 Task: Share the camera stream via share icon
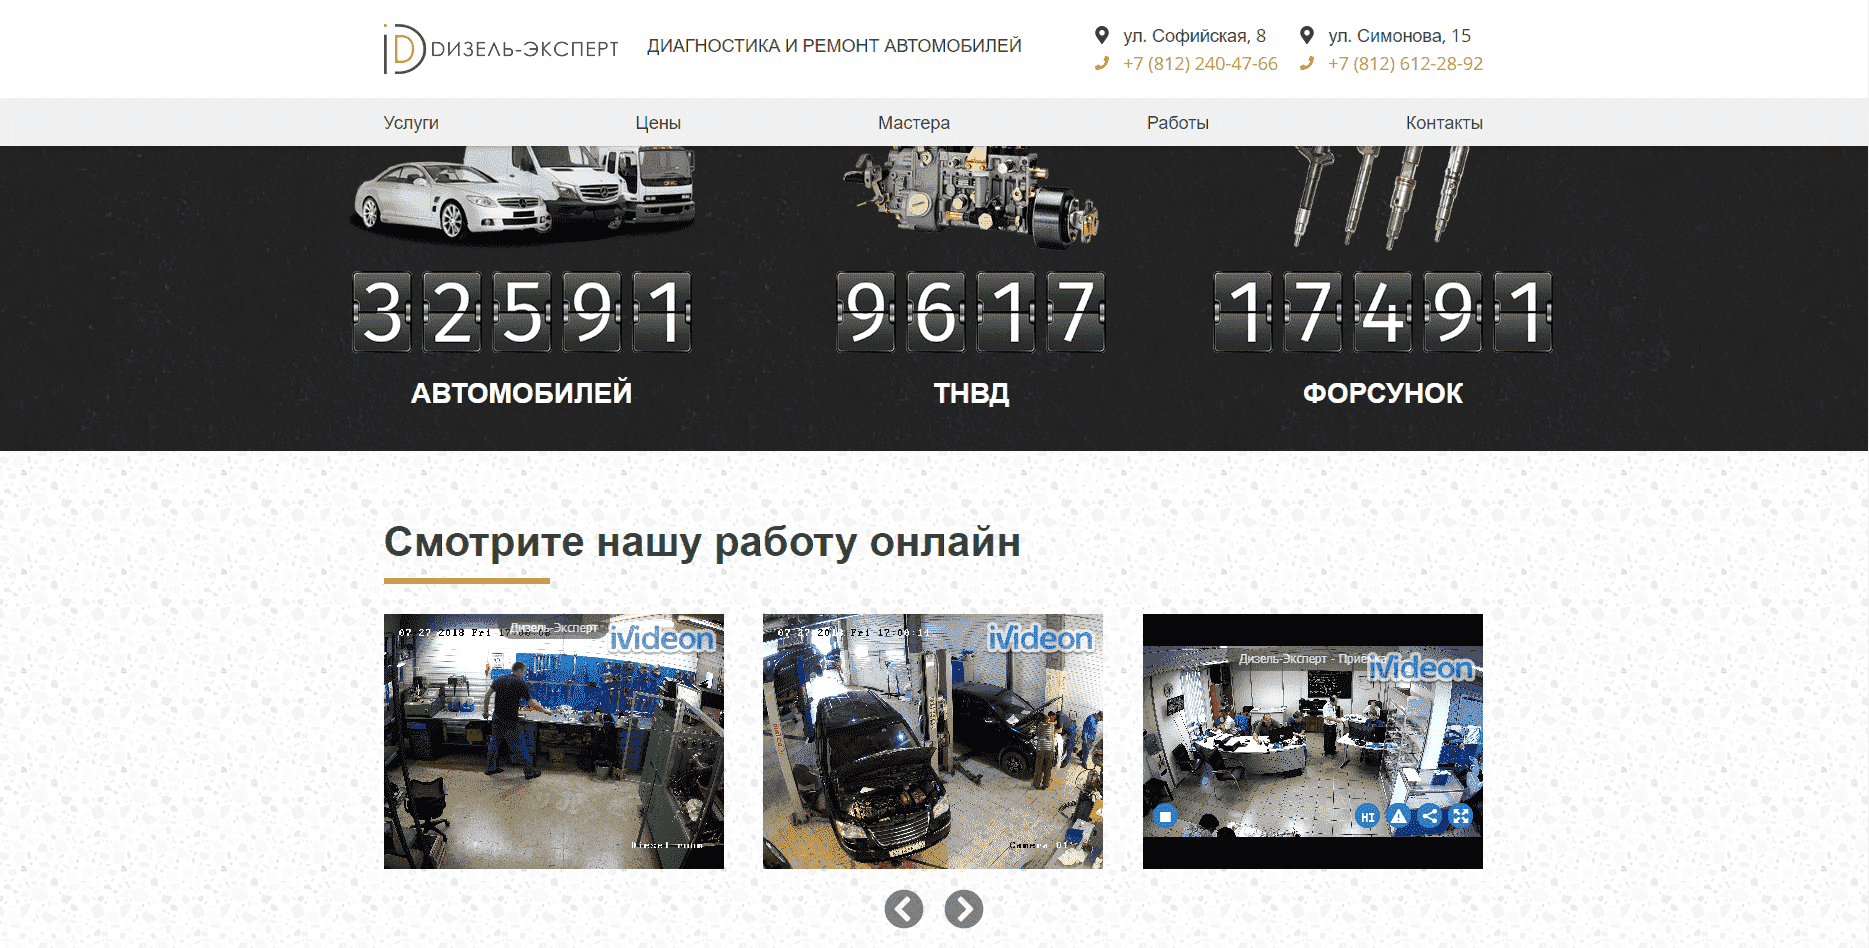coord(1430,816)
